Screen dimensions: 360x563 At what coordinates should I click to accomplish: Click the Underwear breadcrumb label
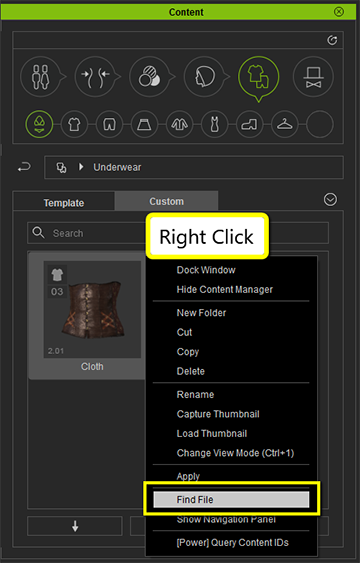[x=117, y=167]
